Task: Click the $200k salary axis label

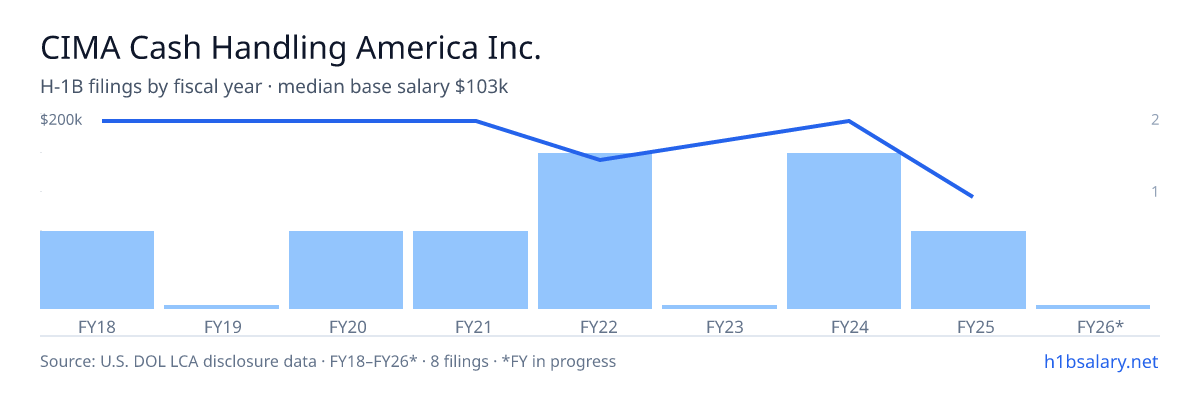Action: (61, 120)
